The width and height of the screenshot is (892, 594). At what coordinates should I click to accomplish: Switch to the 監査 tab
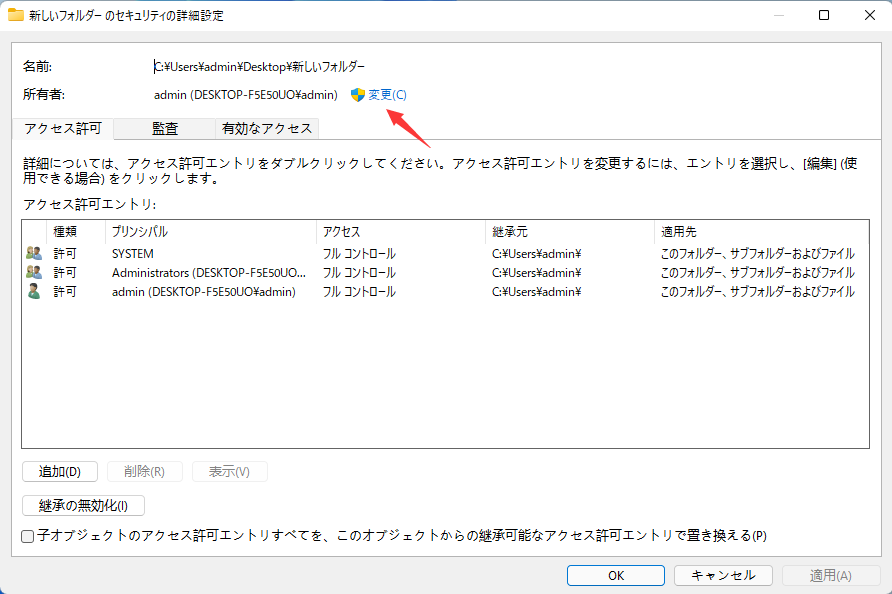[166, 128]
